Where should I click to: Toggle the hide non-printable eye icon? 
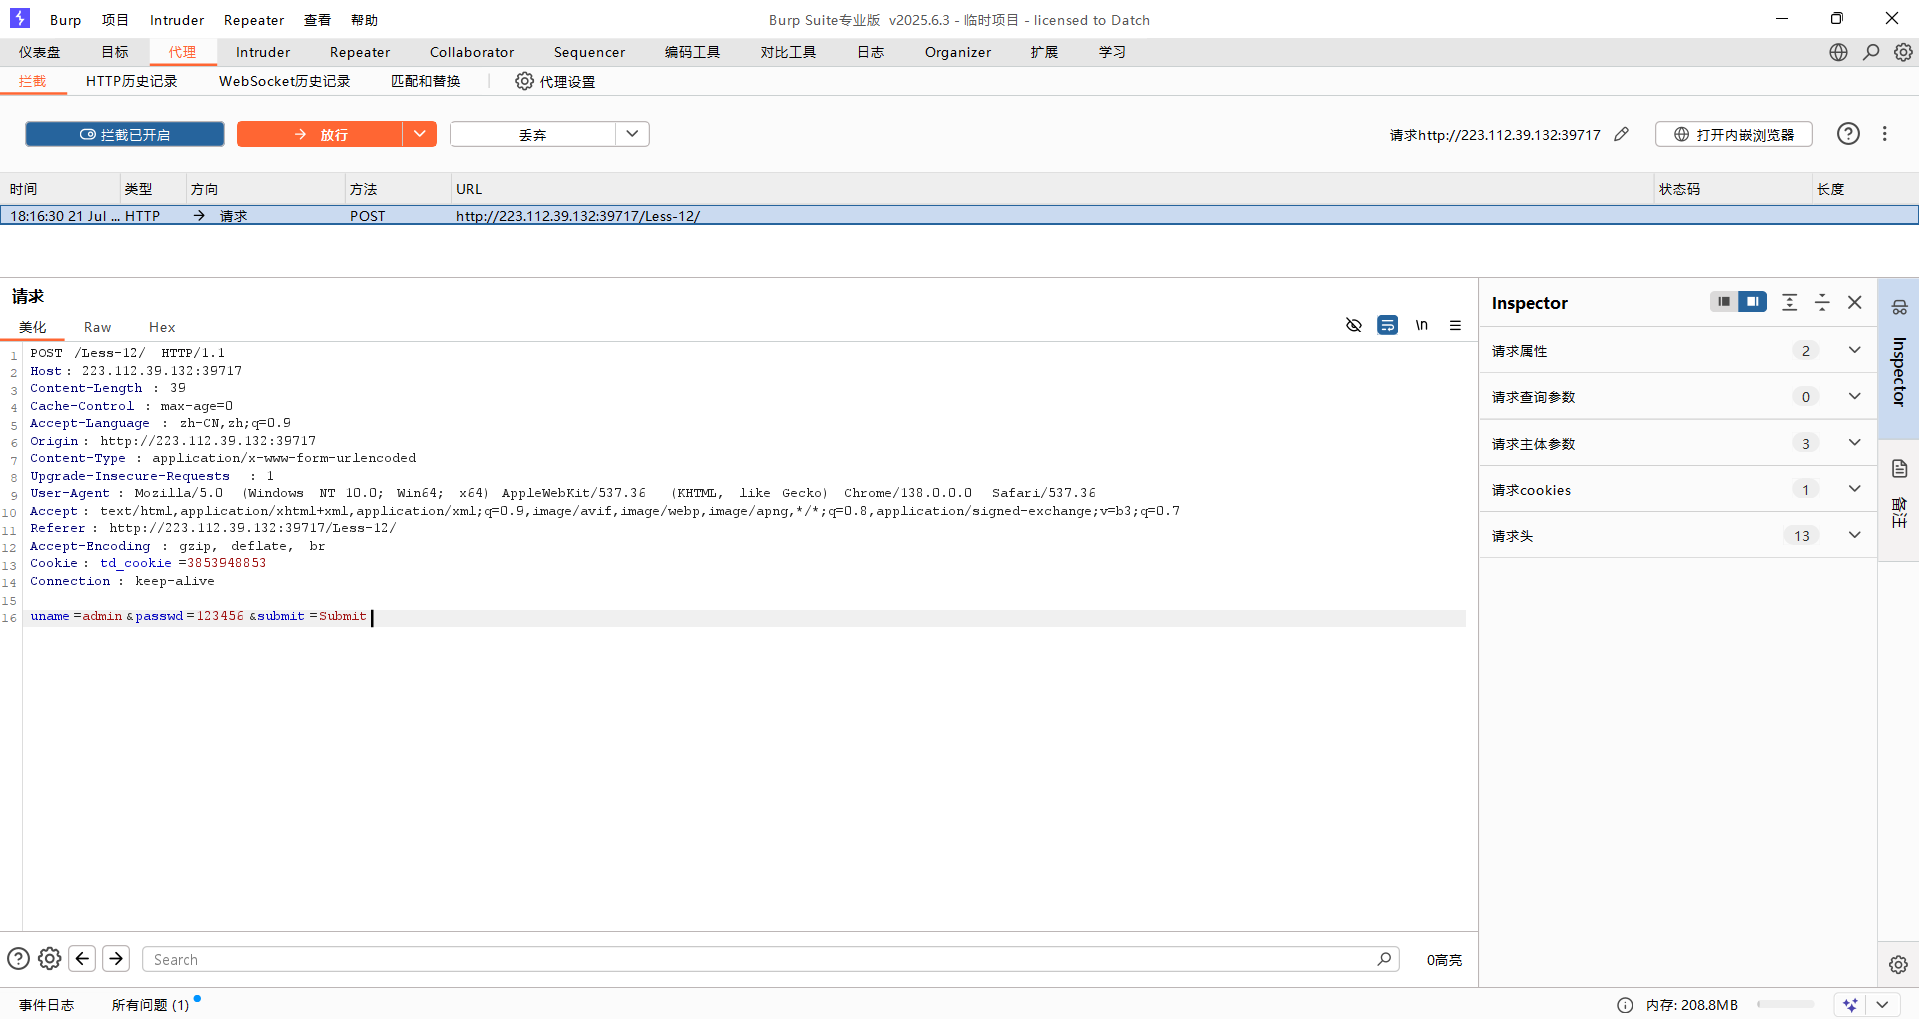tap(1354, 325)
